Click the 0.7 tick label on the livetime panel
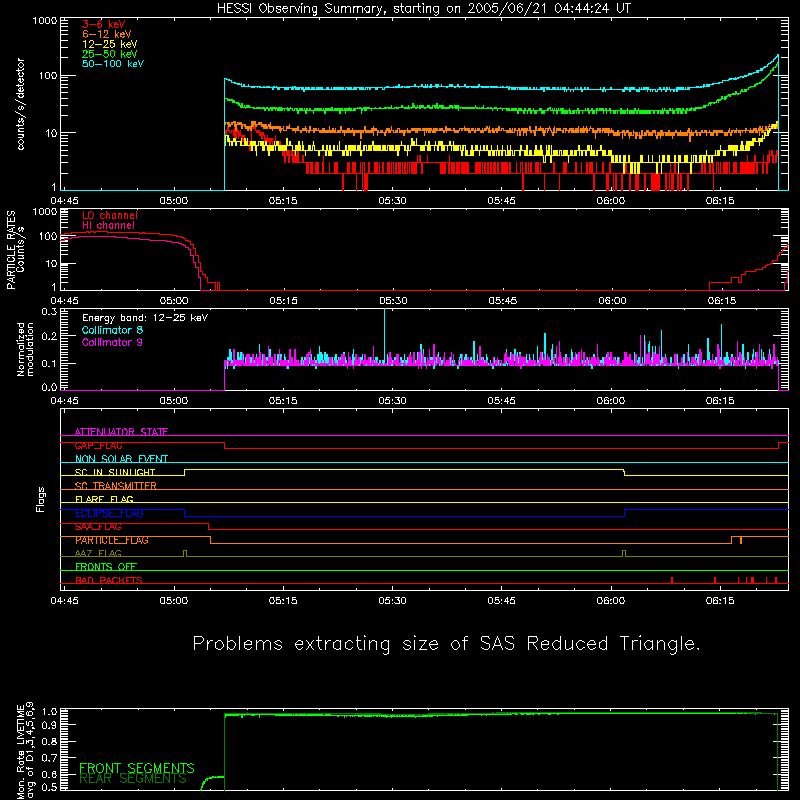 (49, 757)
